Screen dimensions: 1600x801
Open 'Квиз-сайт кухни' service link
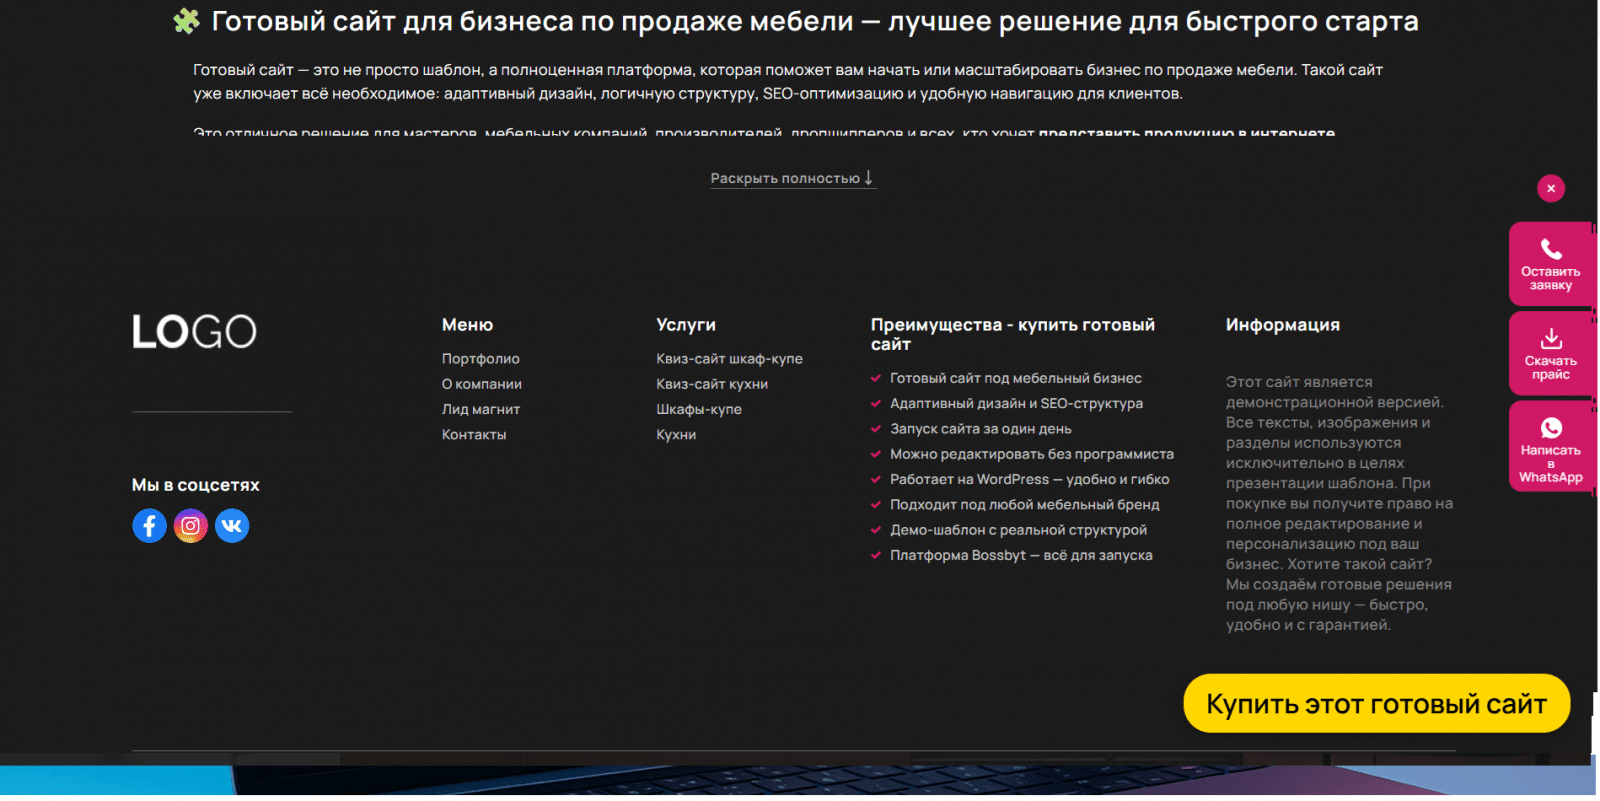[712, 384]
